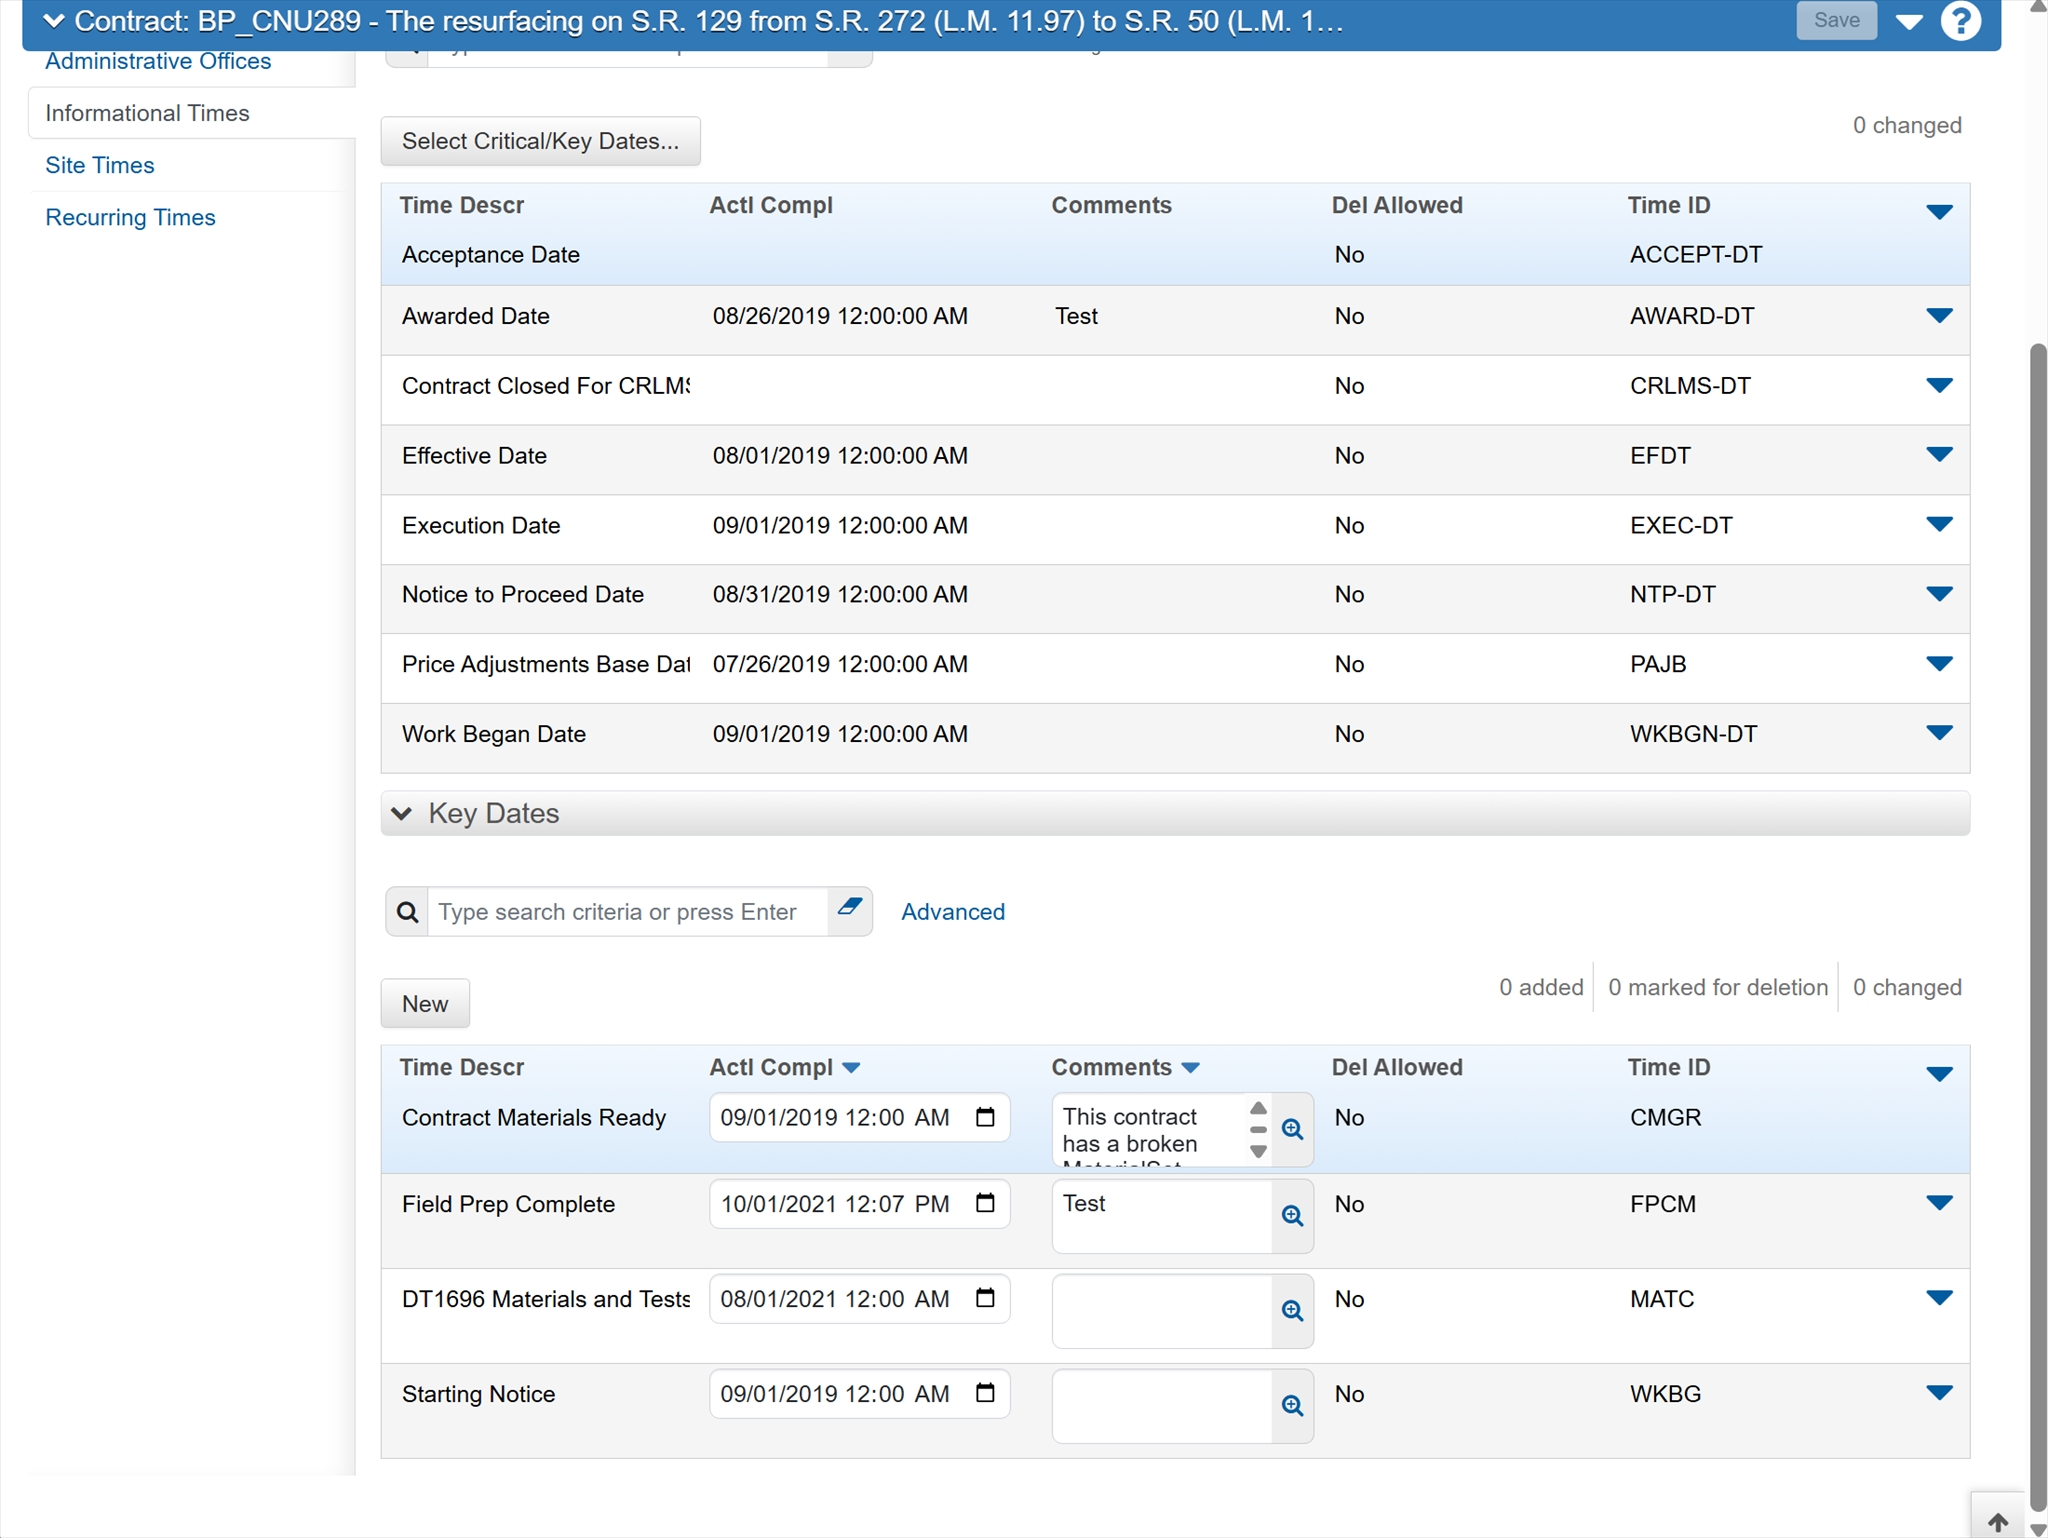2048x1538 pixels.
Task: Open the Site Times tab
Action: [100, 165]
